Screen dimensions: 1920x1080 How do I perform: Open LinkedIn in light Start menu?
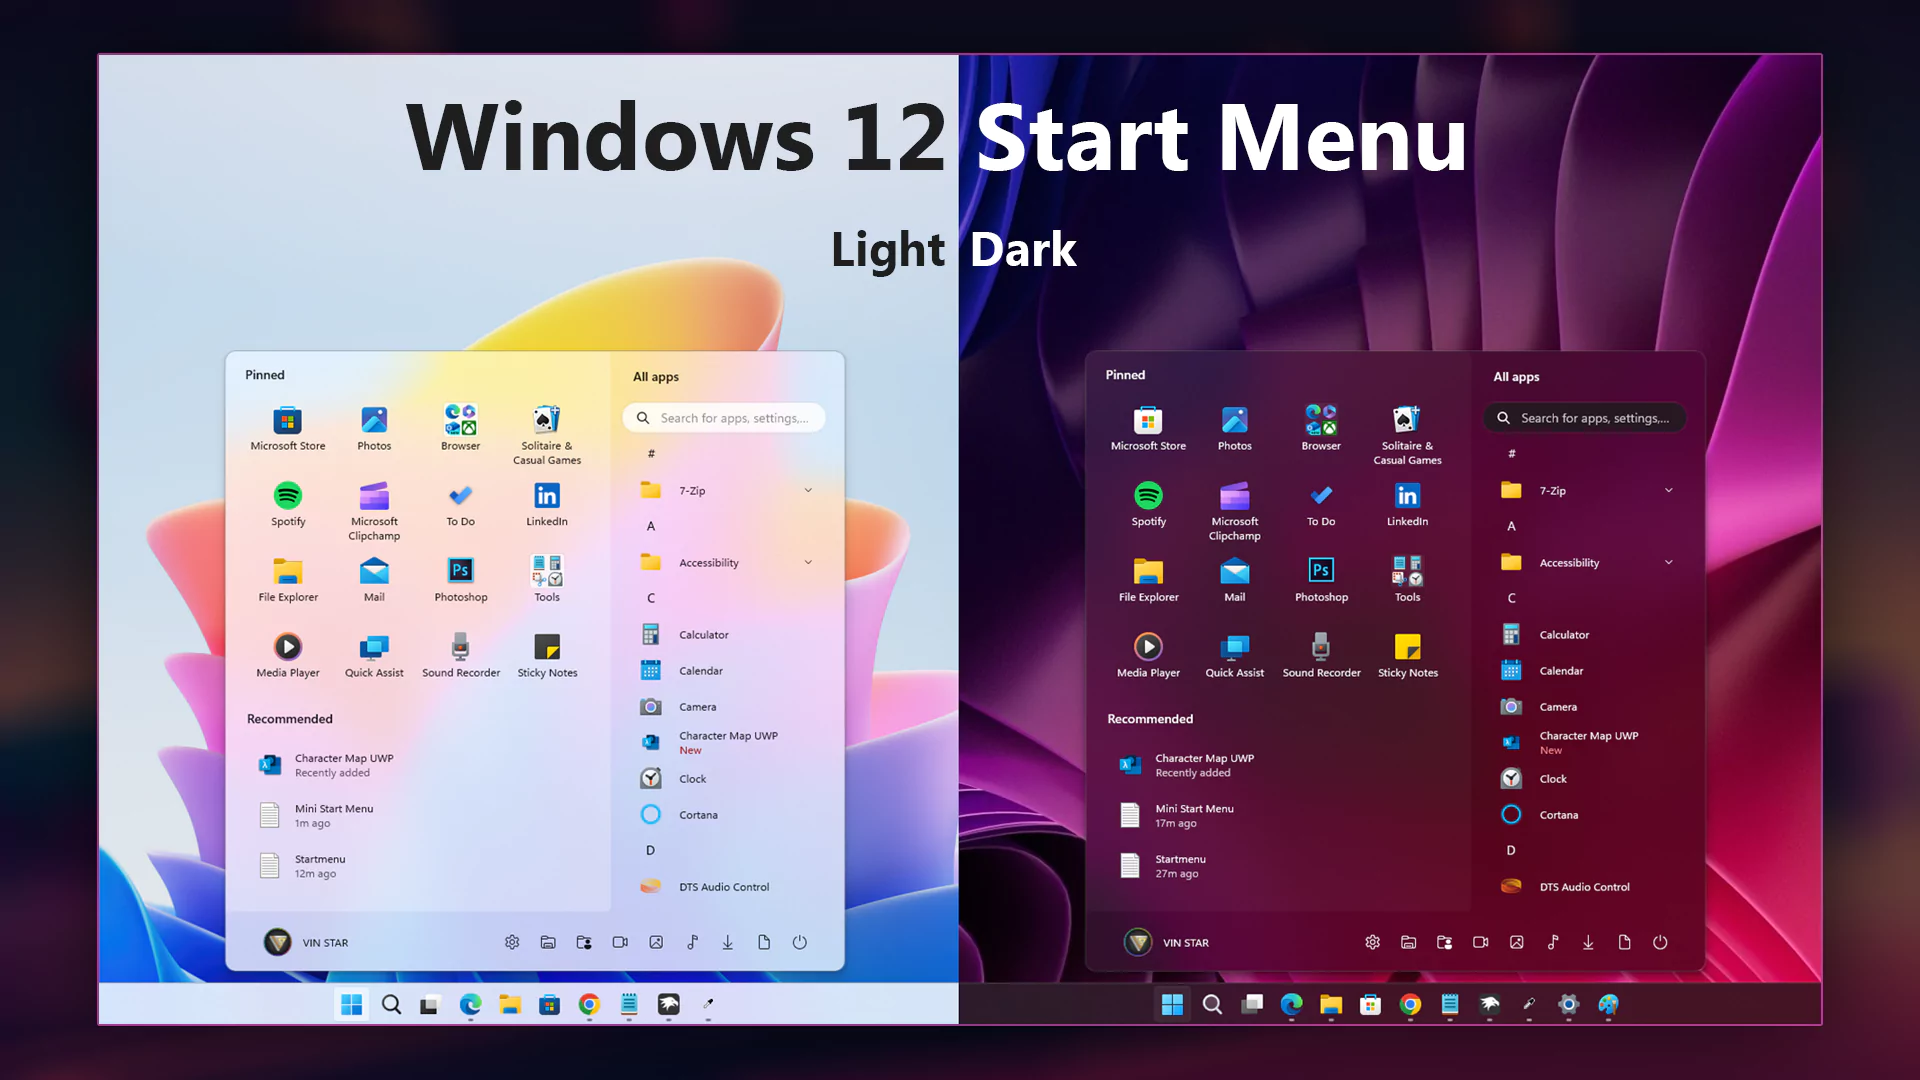pyautogui.click(x=547, y=505)
